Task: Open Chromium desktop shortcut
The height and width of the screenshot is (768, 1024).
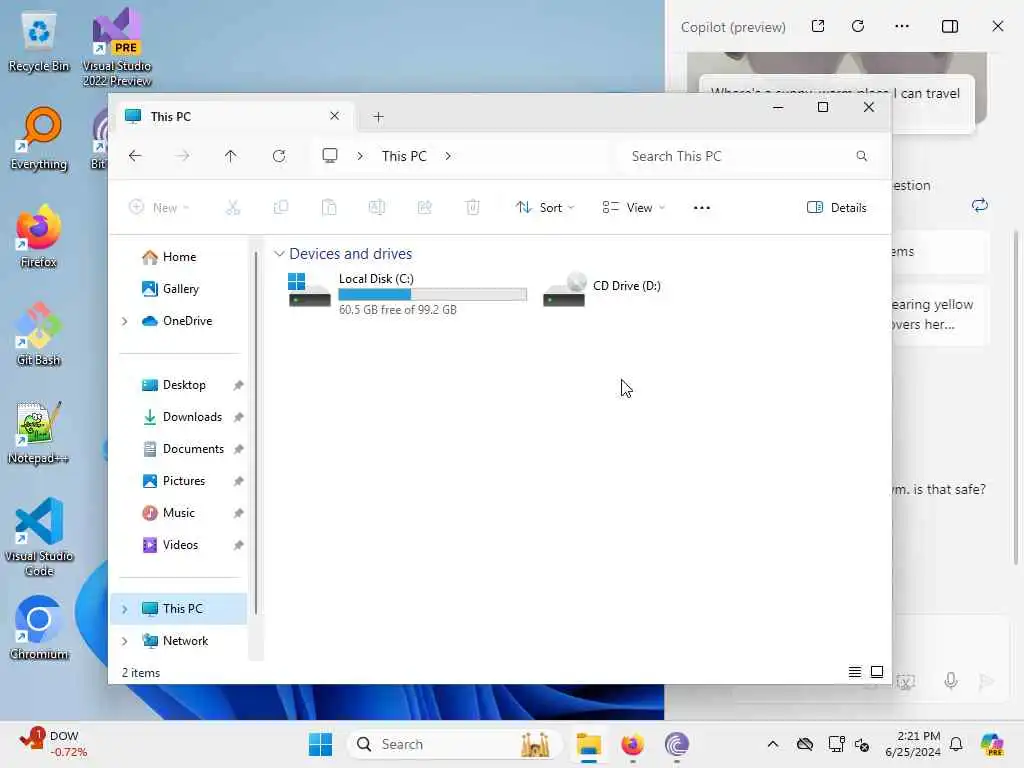Action: tap(39, 628)
